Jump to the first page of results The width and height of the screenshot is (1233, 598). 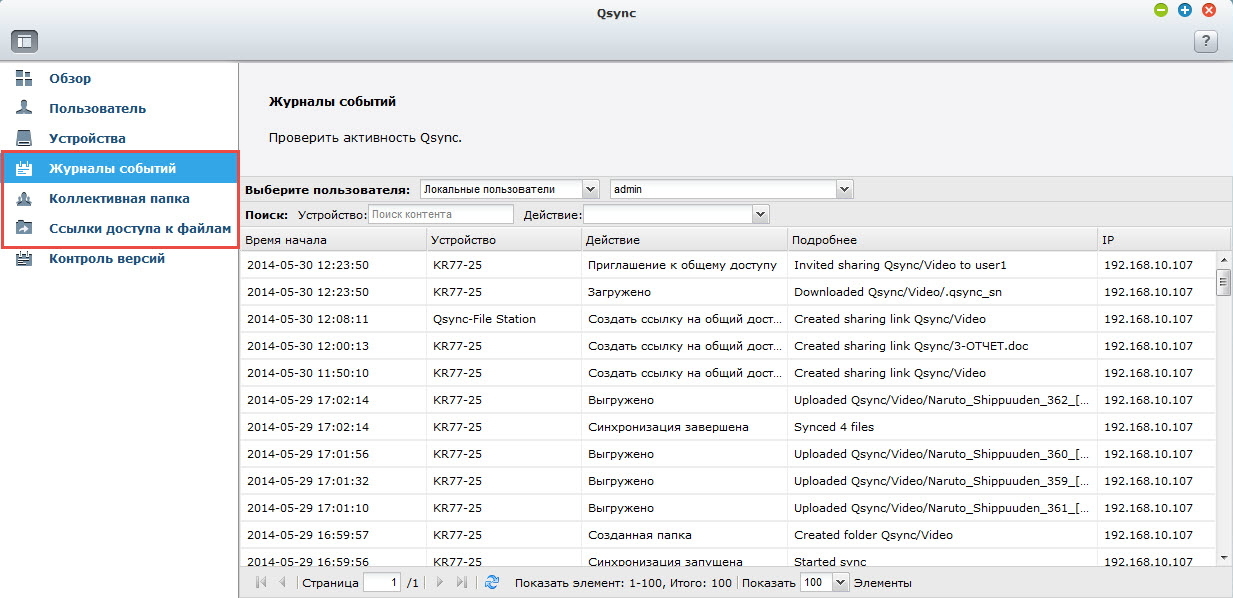(x=262, y=582)
